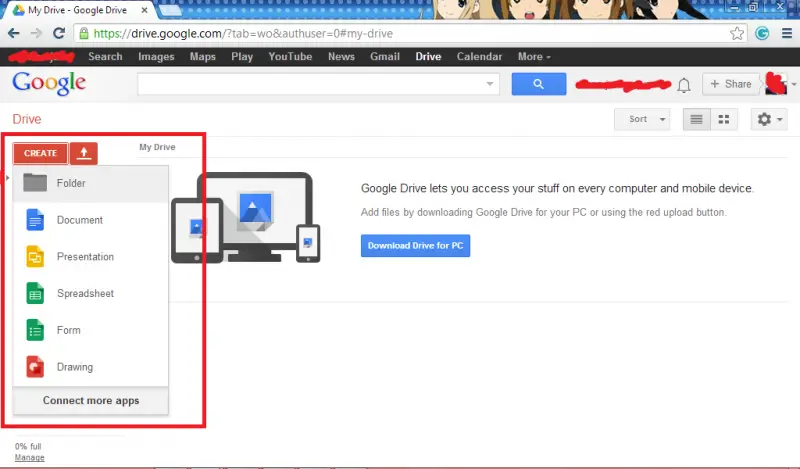The height and width of the screenshot is (469, 800).
Task: Open Gmail in the Google bar
Action: [x=385, y=57]
